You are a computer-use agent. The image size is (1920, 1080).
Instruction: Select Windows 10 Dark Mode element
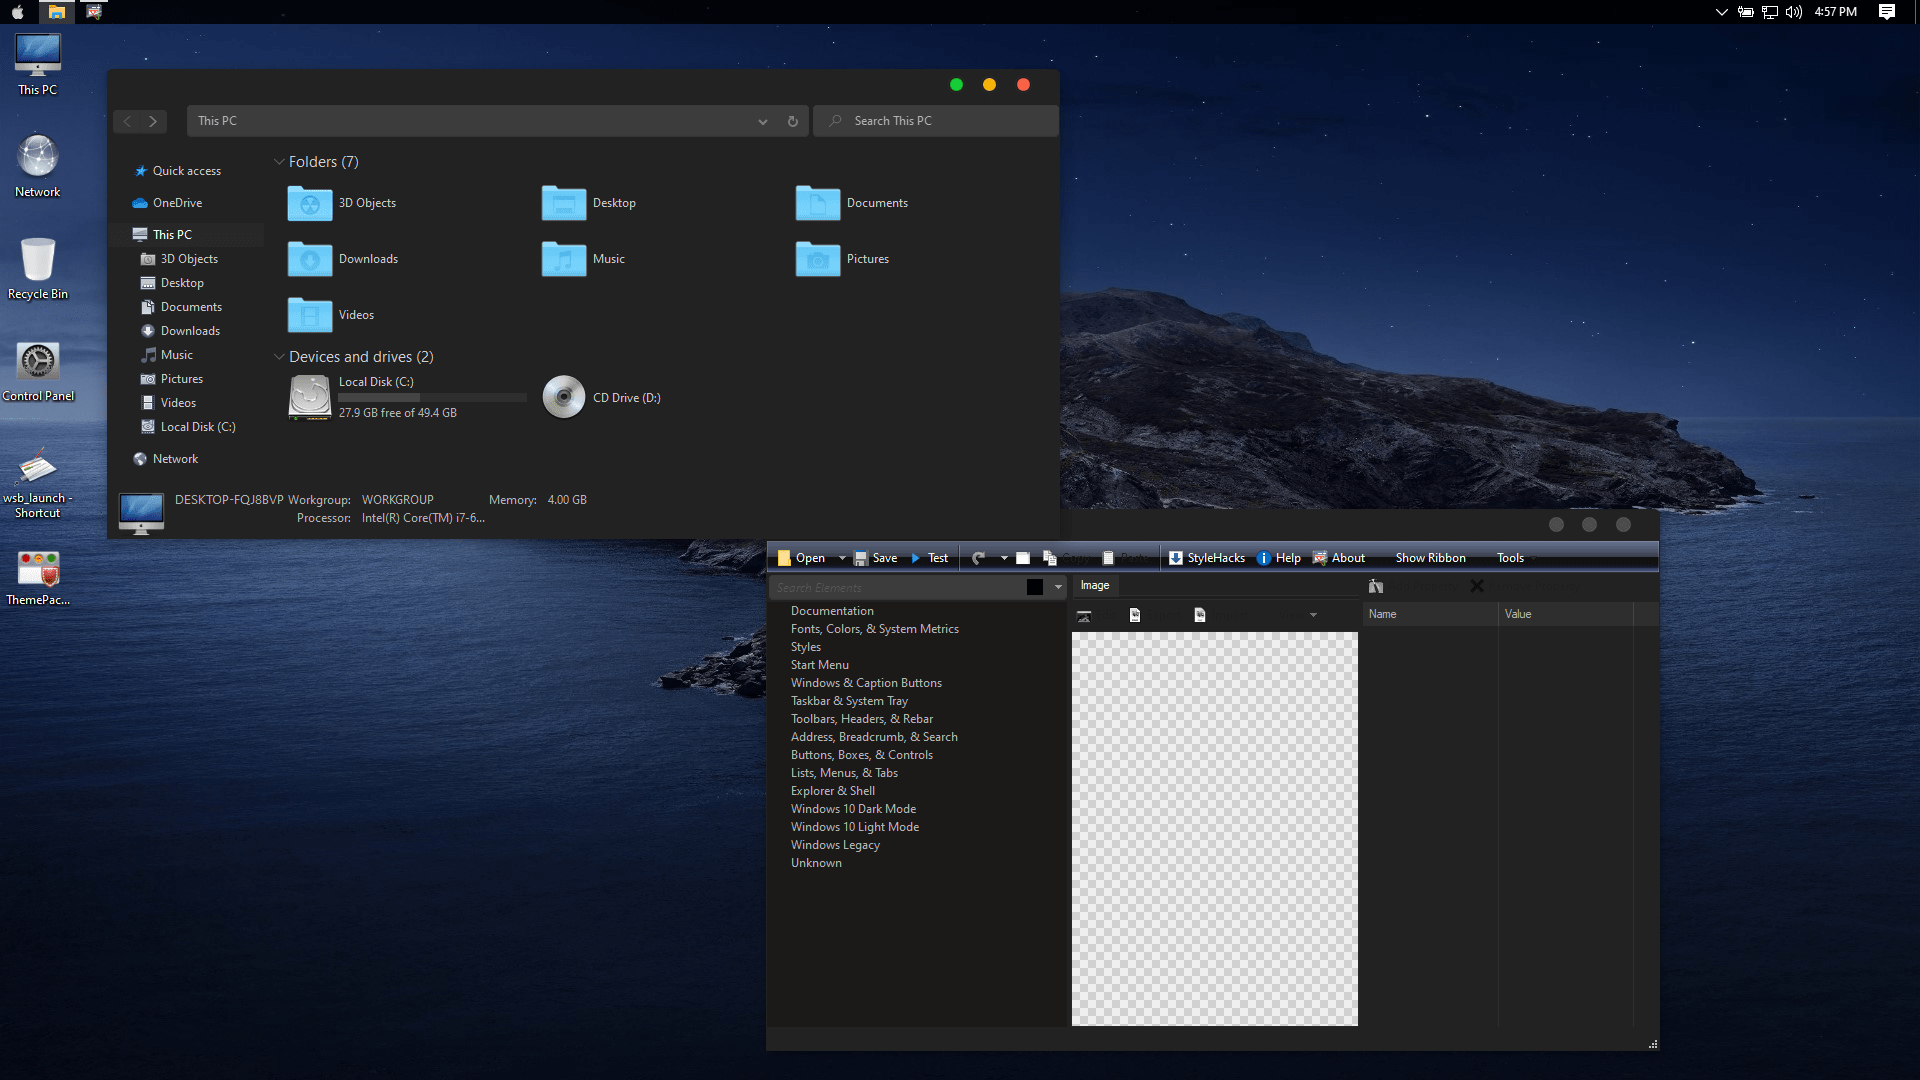[853, 809]
